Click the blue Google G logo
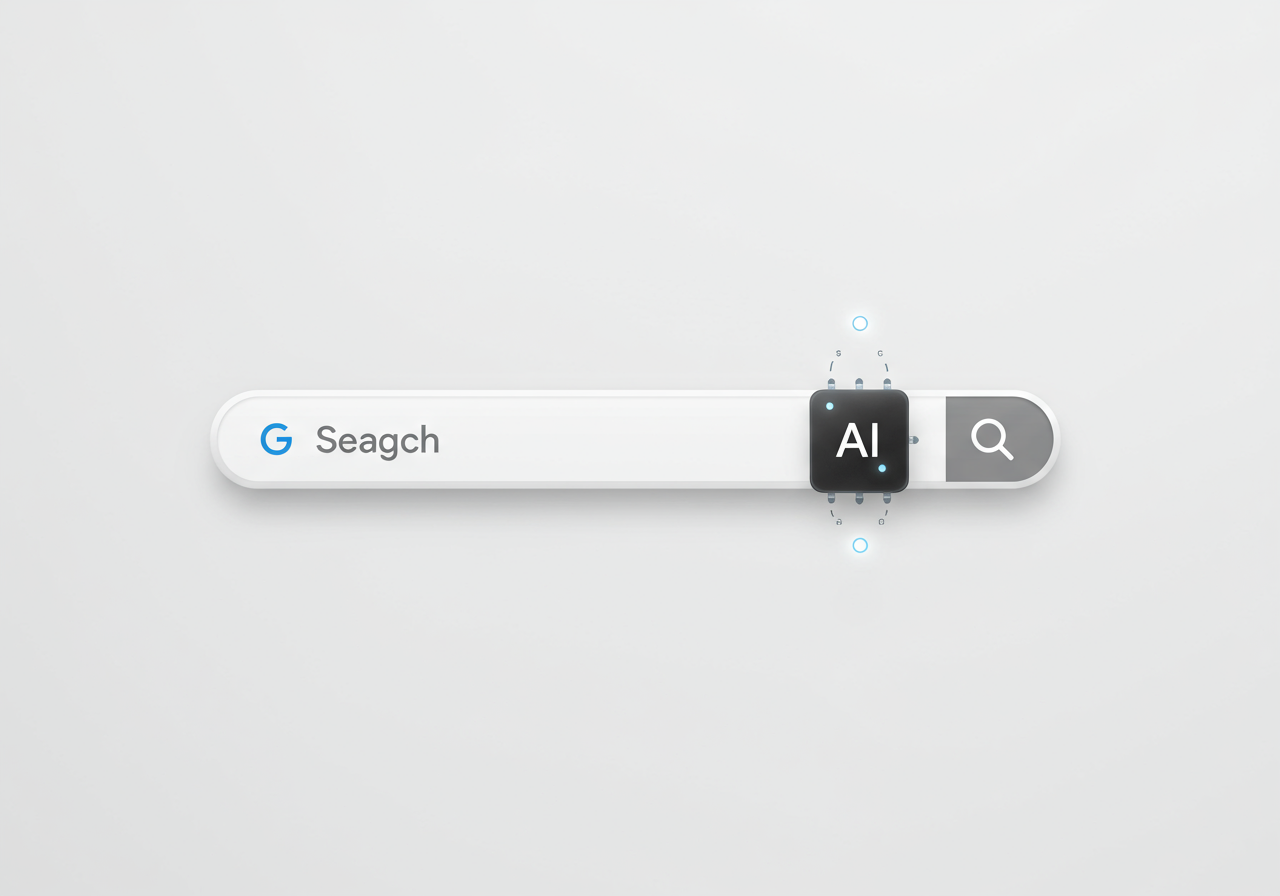Image resolution: width=1280 pixels, height=896 pixels. click(x=276, y=439)
